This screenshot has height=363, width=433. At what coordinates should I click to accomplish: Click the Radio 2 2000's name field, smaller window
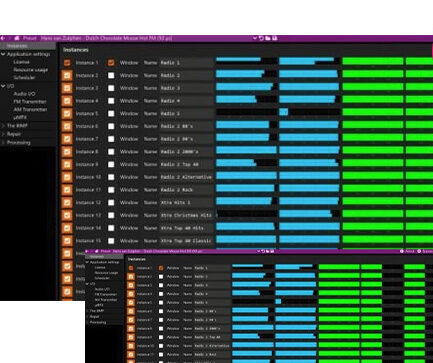(x=211, y=328)
